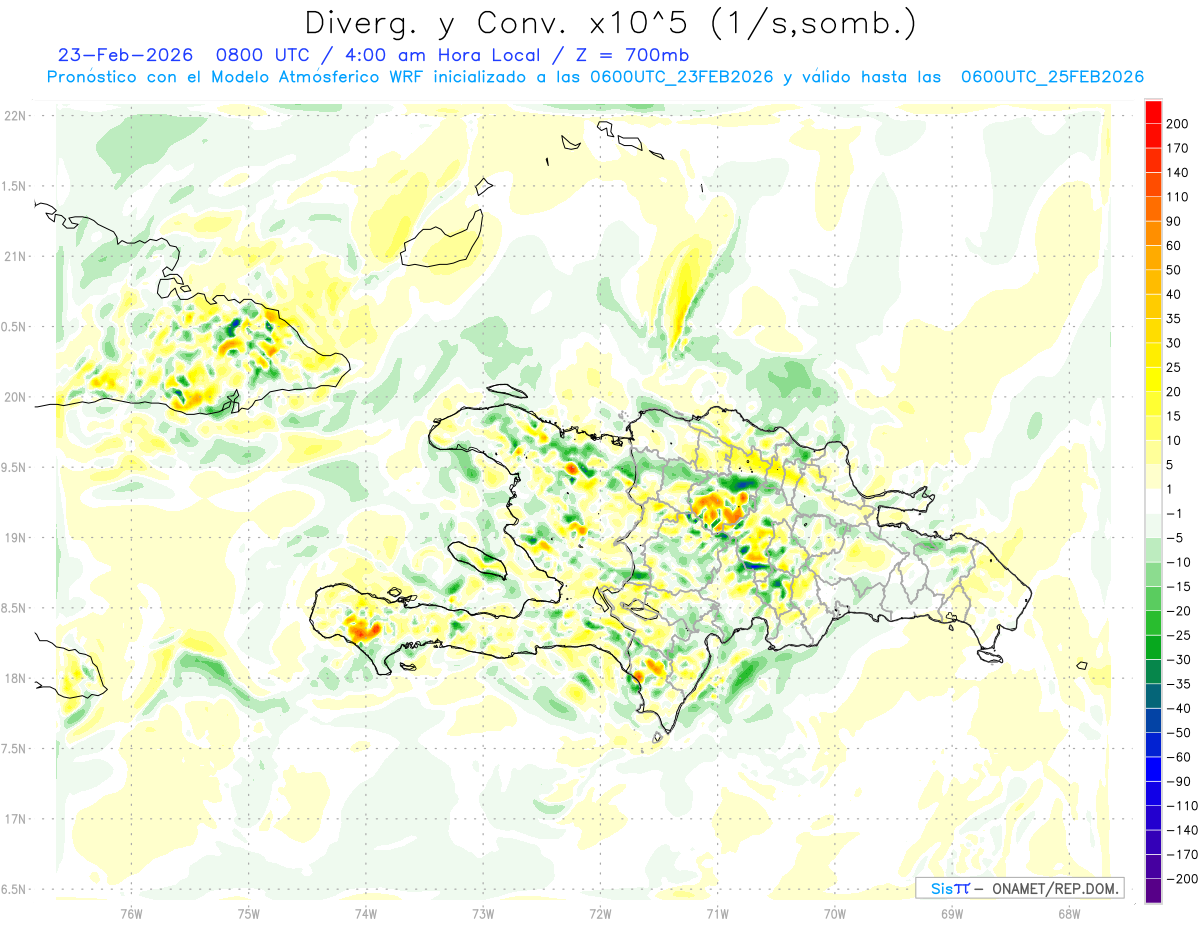
Task: Click the 0.5N latitude label
Action: [x=14, y=327]
